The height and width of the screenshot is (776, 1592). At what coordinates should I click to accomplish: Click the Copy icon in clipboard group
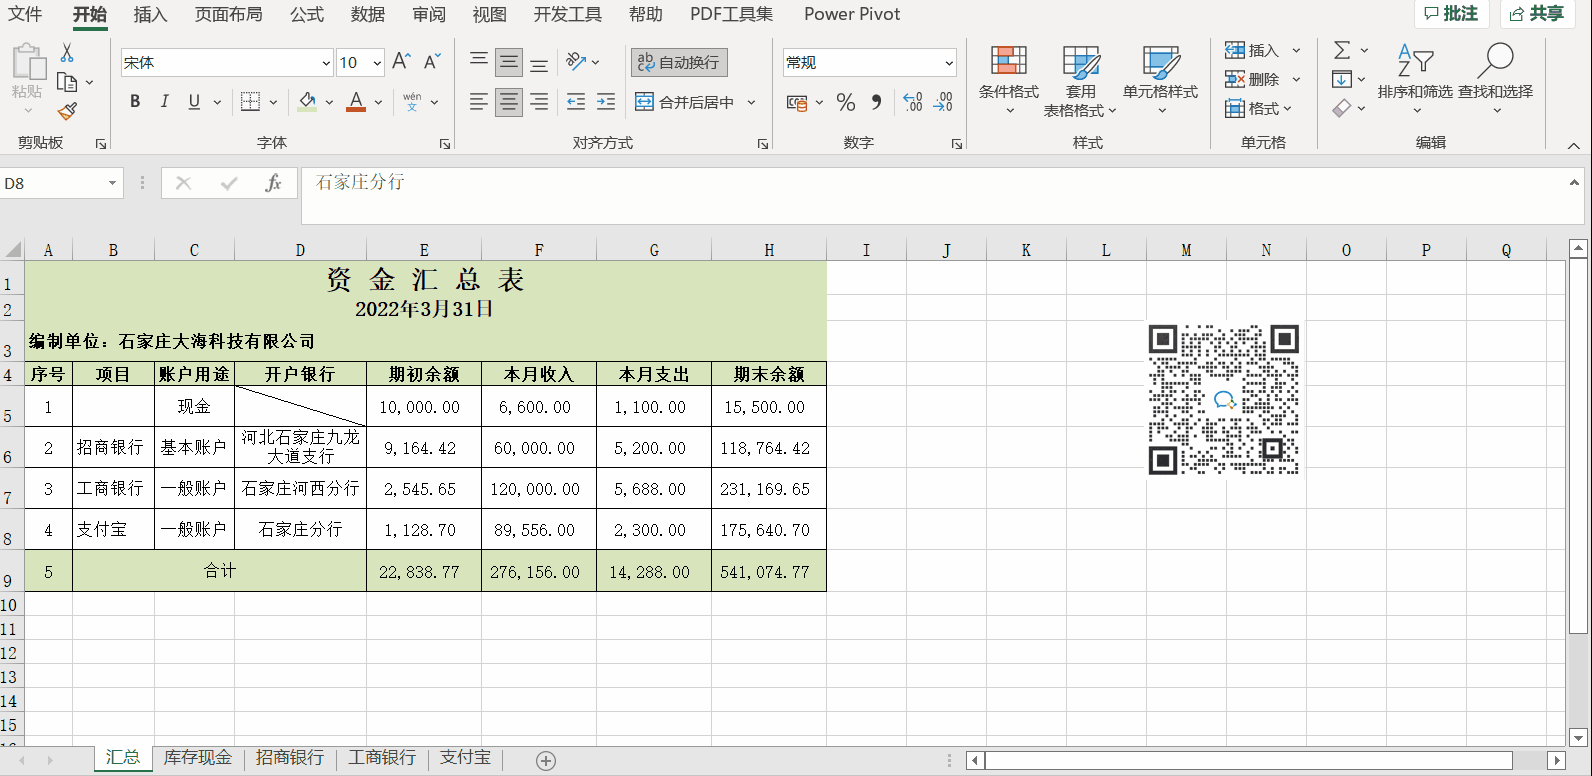67,82
